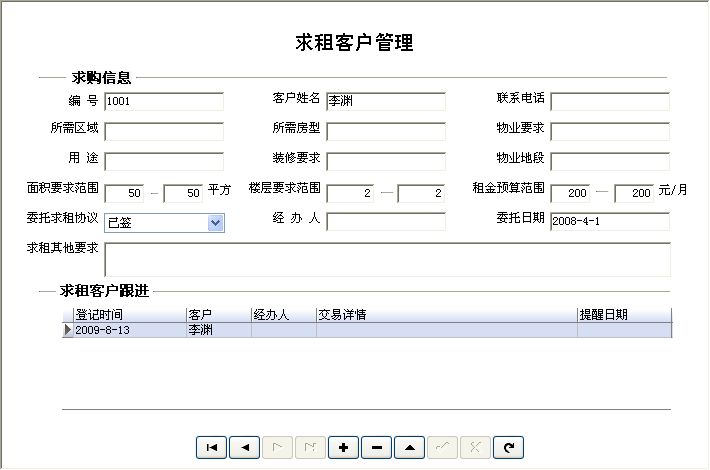The image size is (710, 470).
Task: Click the 2009-8-13 cell in the grid
Action: pyautogui.click(x=130, y=330)
